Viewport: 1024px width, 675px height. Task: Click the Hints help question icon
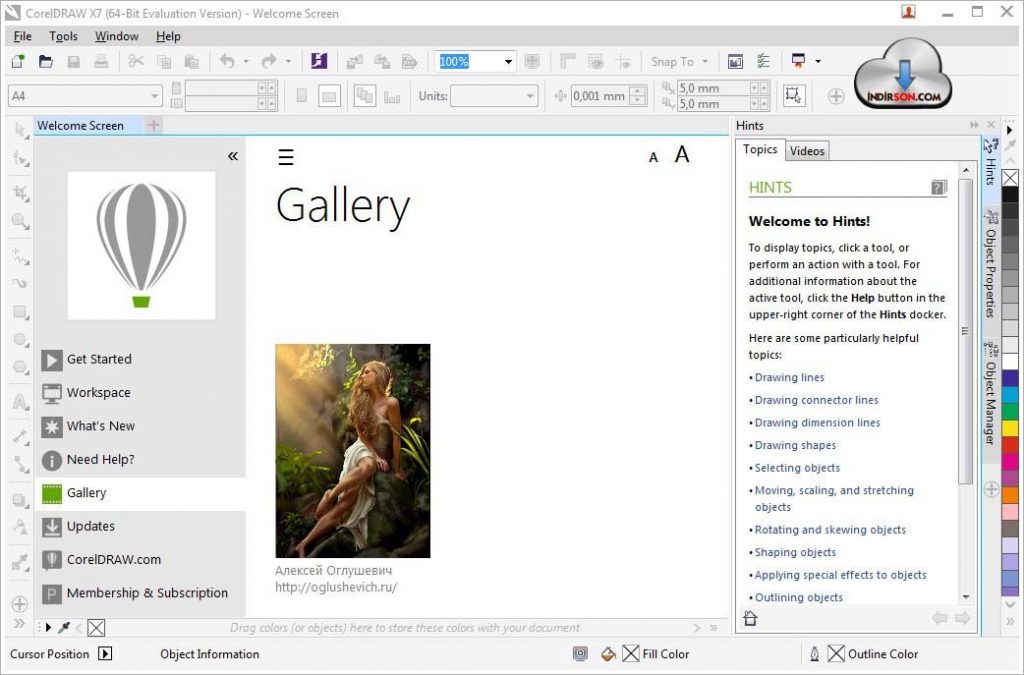tap(938, 187)
